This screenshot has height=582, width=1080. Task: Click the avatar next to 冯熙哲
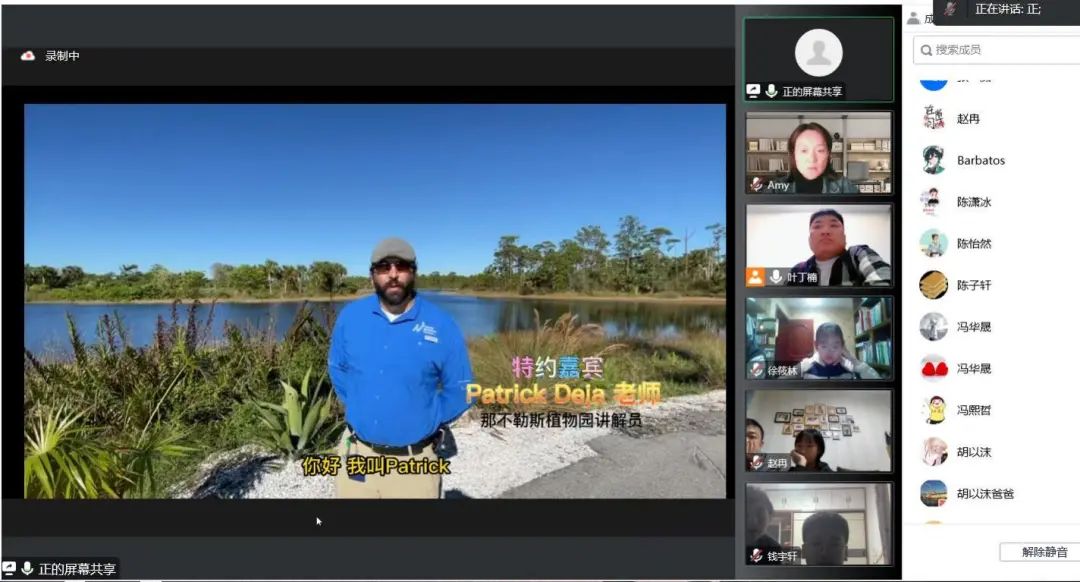[934, 410]
